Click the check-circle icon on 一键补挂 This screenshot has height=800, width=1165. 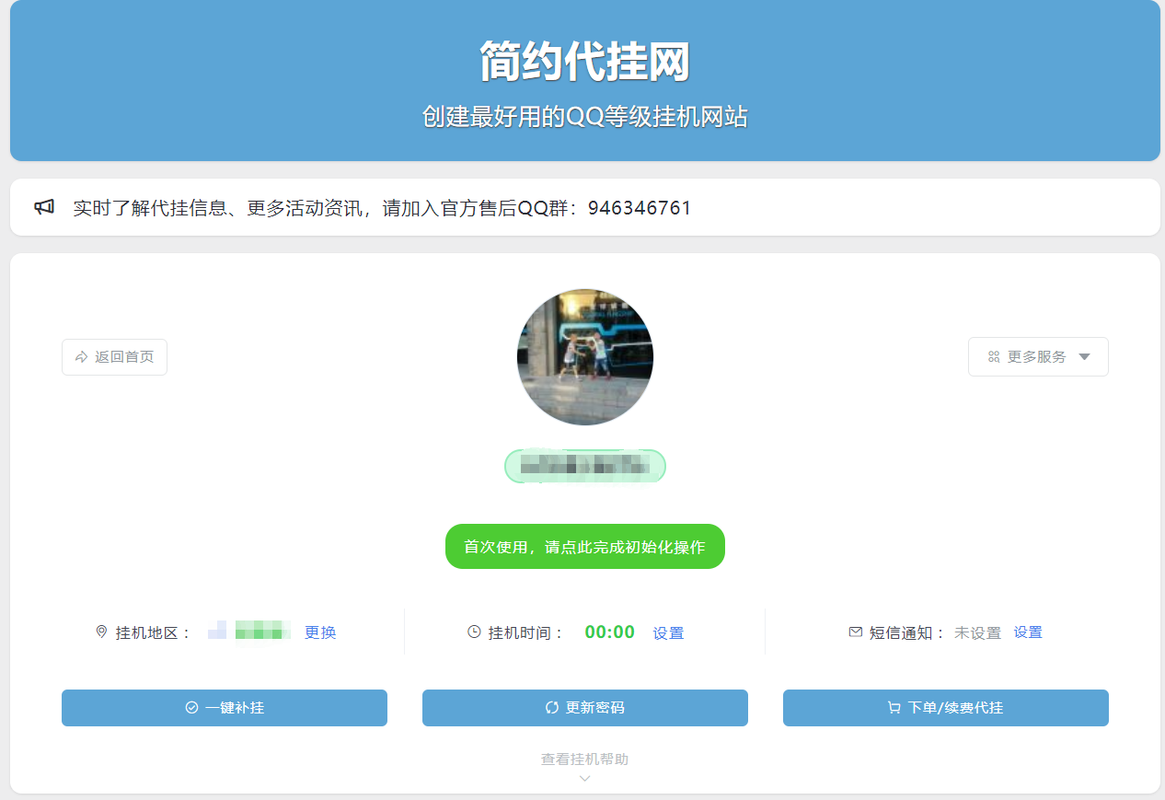(192, 708)
